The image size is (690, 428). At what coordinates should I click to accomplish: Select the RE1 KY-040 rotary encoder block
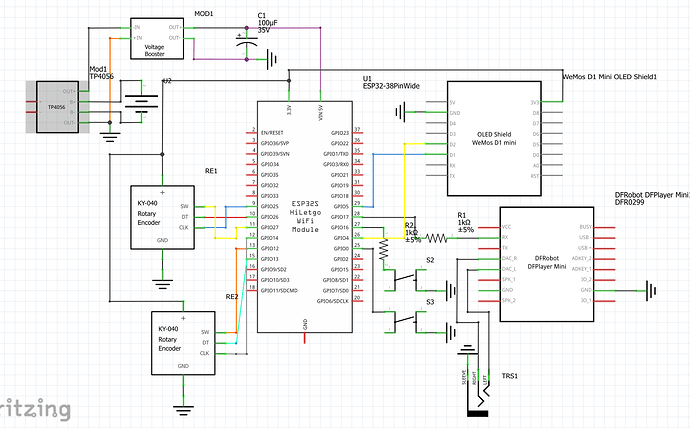click(x=162, y=217)
